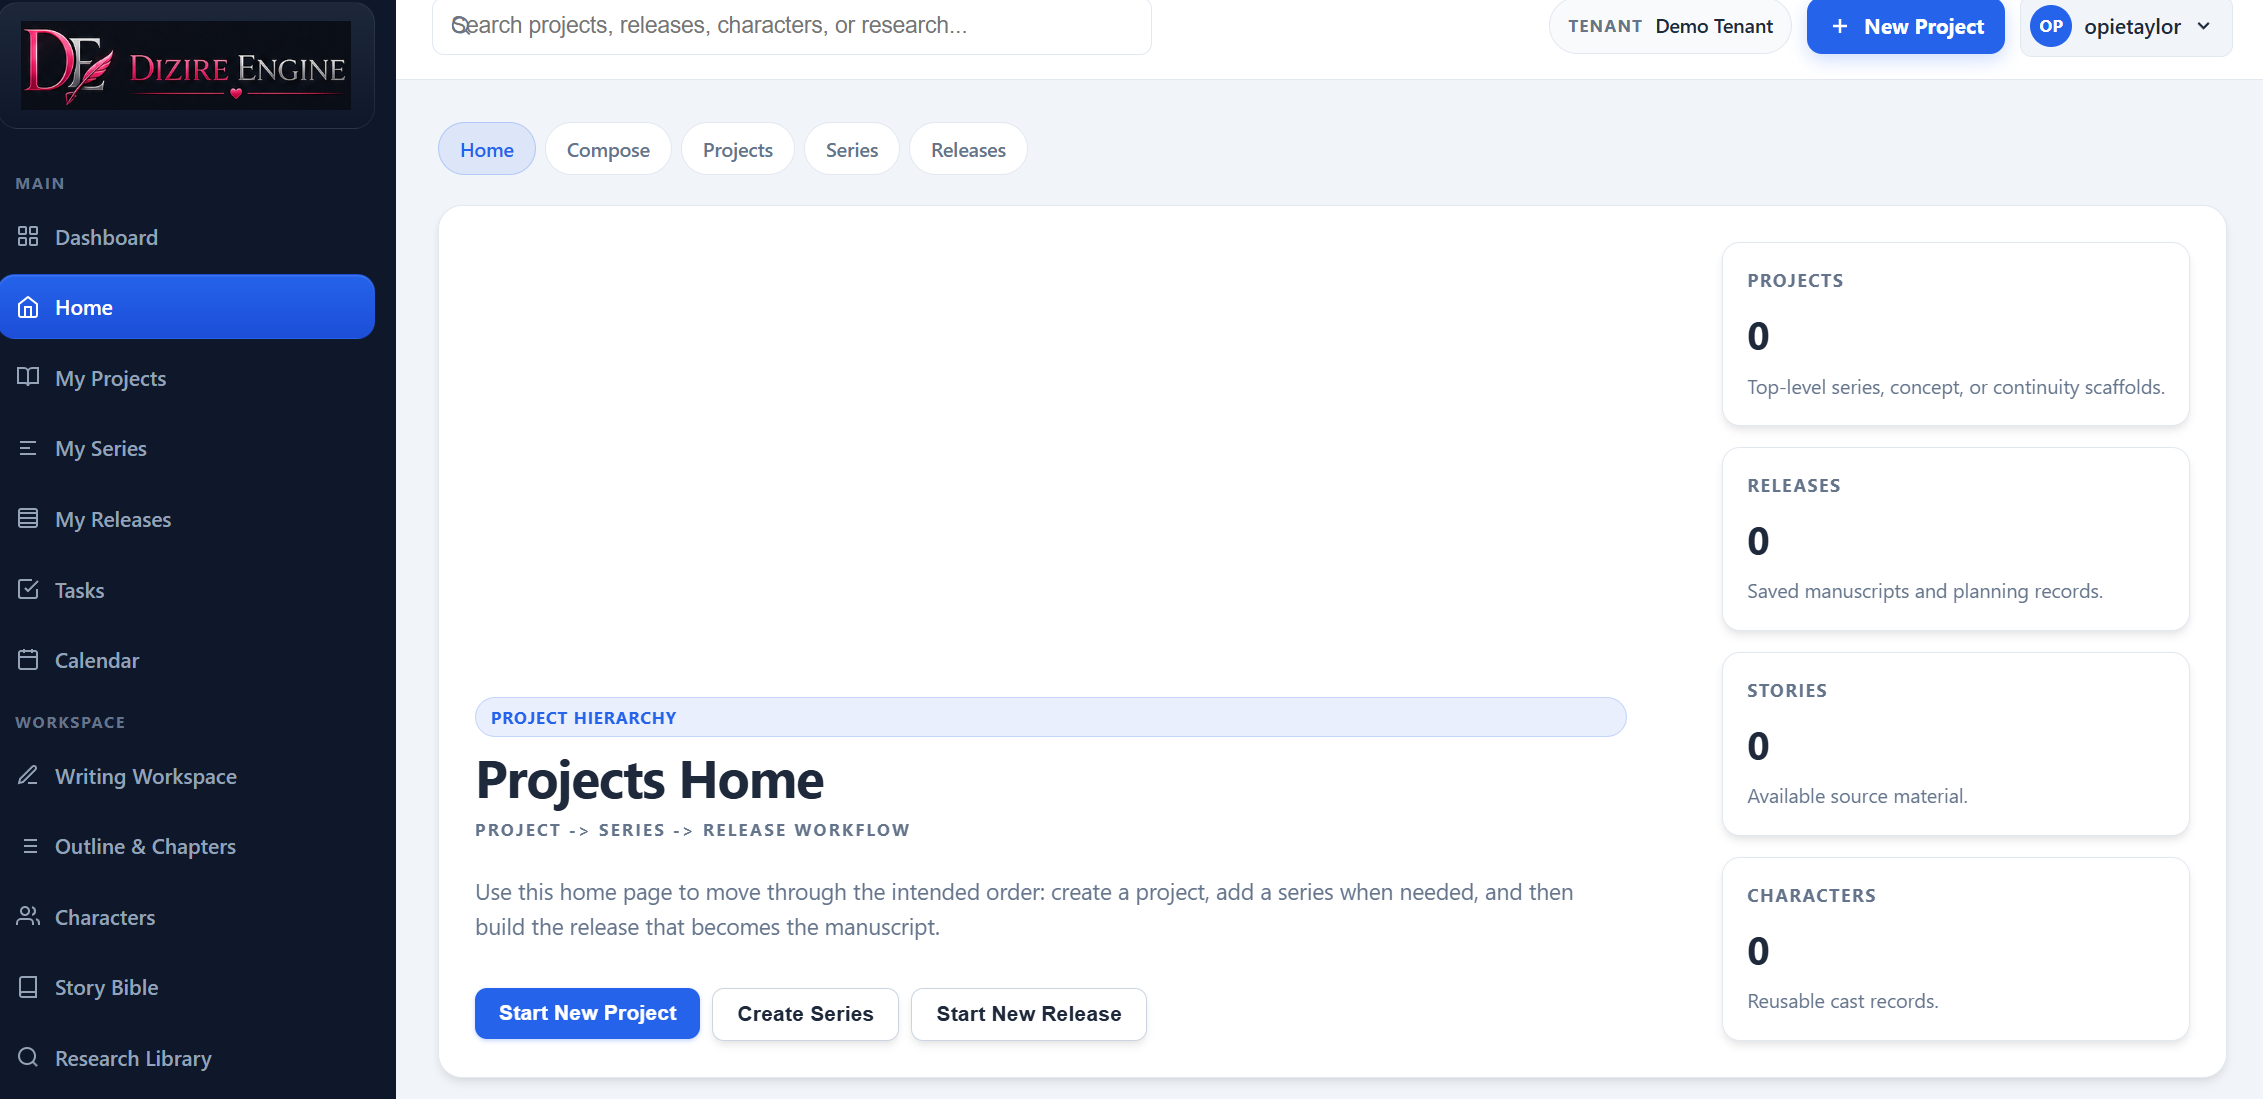The image size is (2263, 1099).
Task: Open My Projects in sidebar
Action: pyautogui.click(x=187, y=378)
